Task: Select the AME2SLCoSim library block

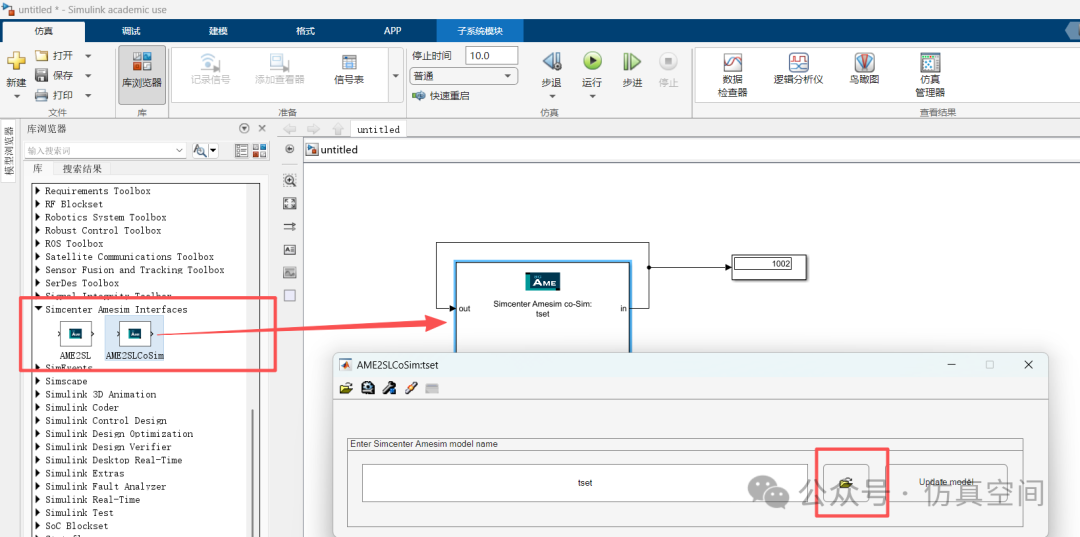Action: 134,336
